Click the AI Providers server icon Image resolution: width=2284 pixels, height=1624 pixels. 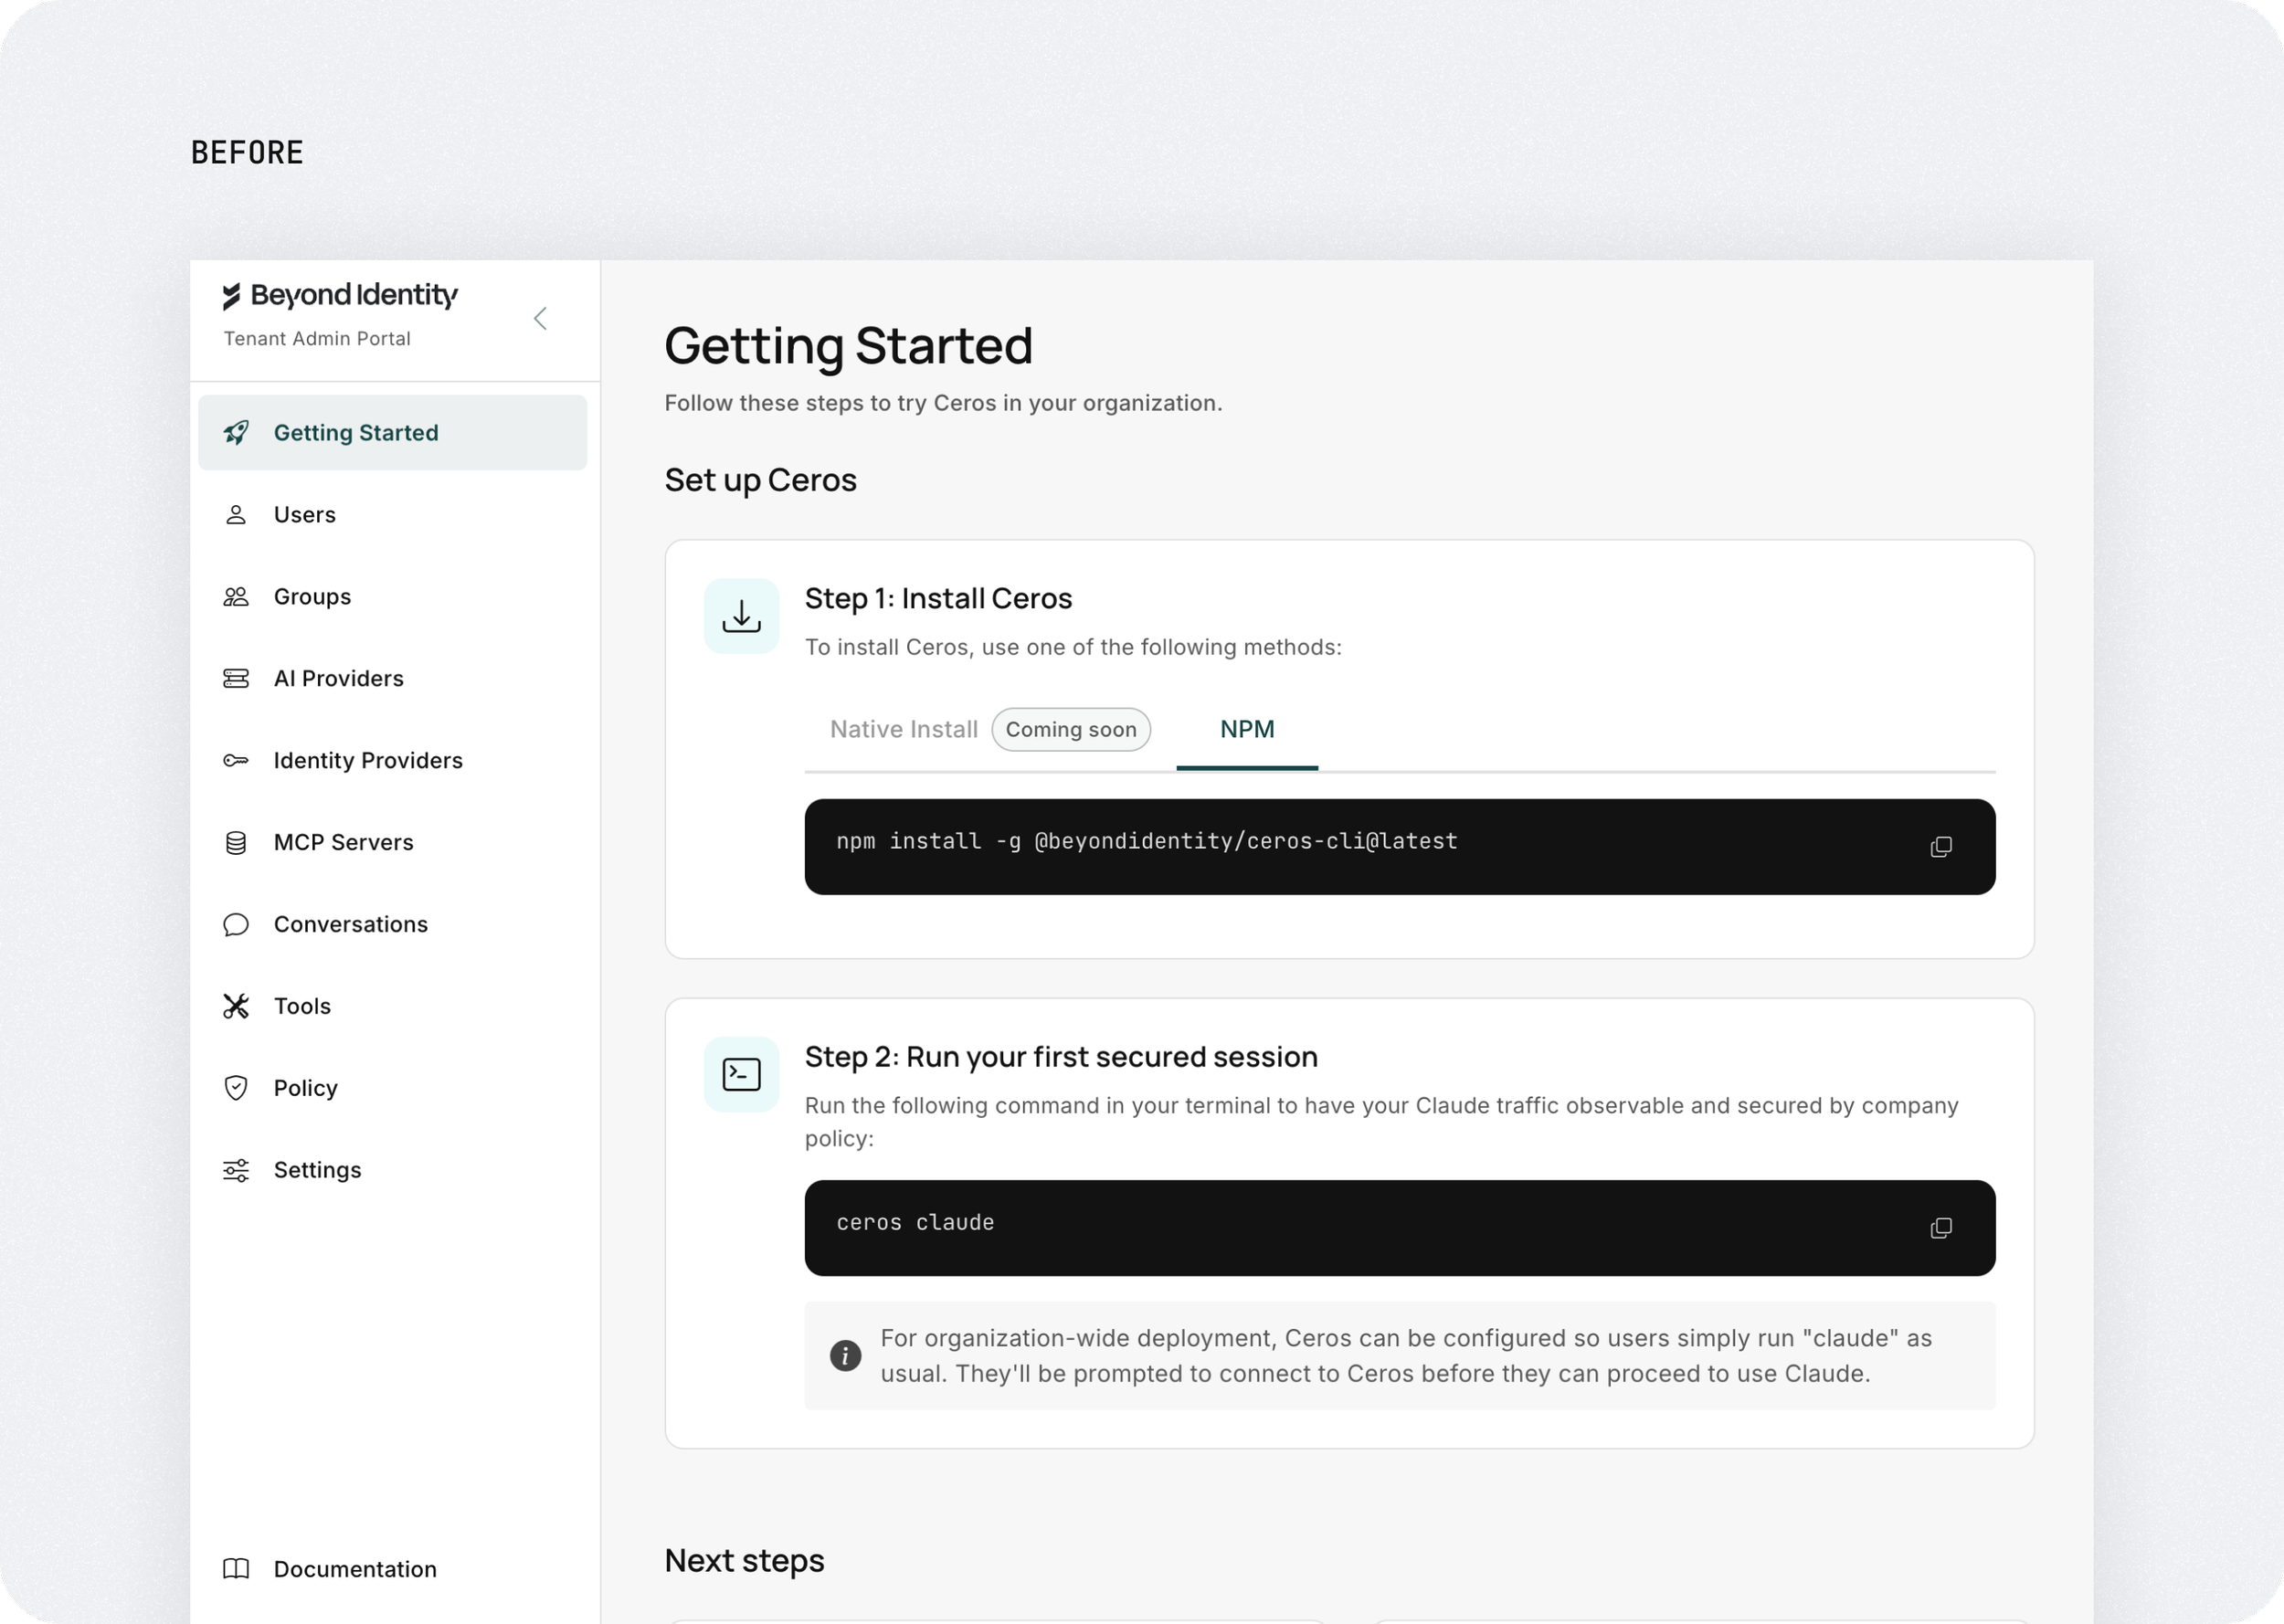coord(236,679)
